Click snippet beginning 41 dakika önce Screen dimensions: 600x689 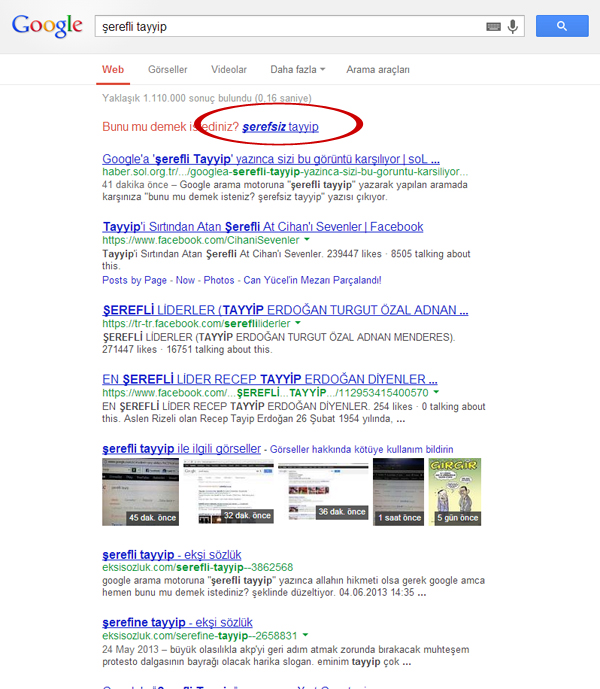click(285, 191)
